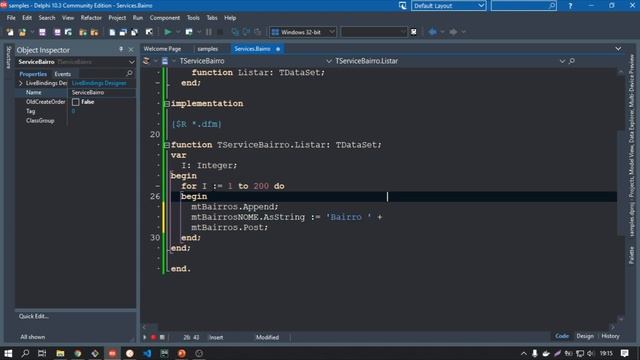Open Task View on the taskbar
The height and width of the screenshot is (360, 640).
point(42,353)
